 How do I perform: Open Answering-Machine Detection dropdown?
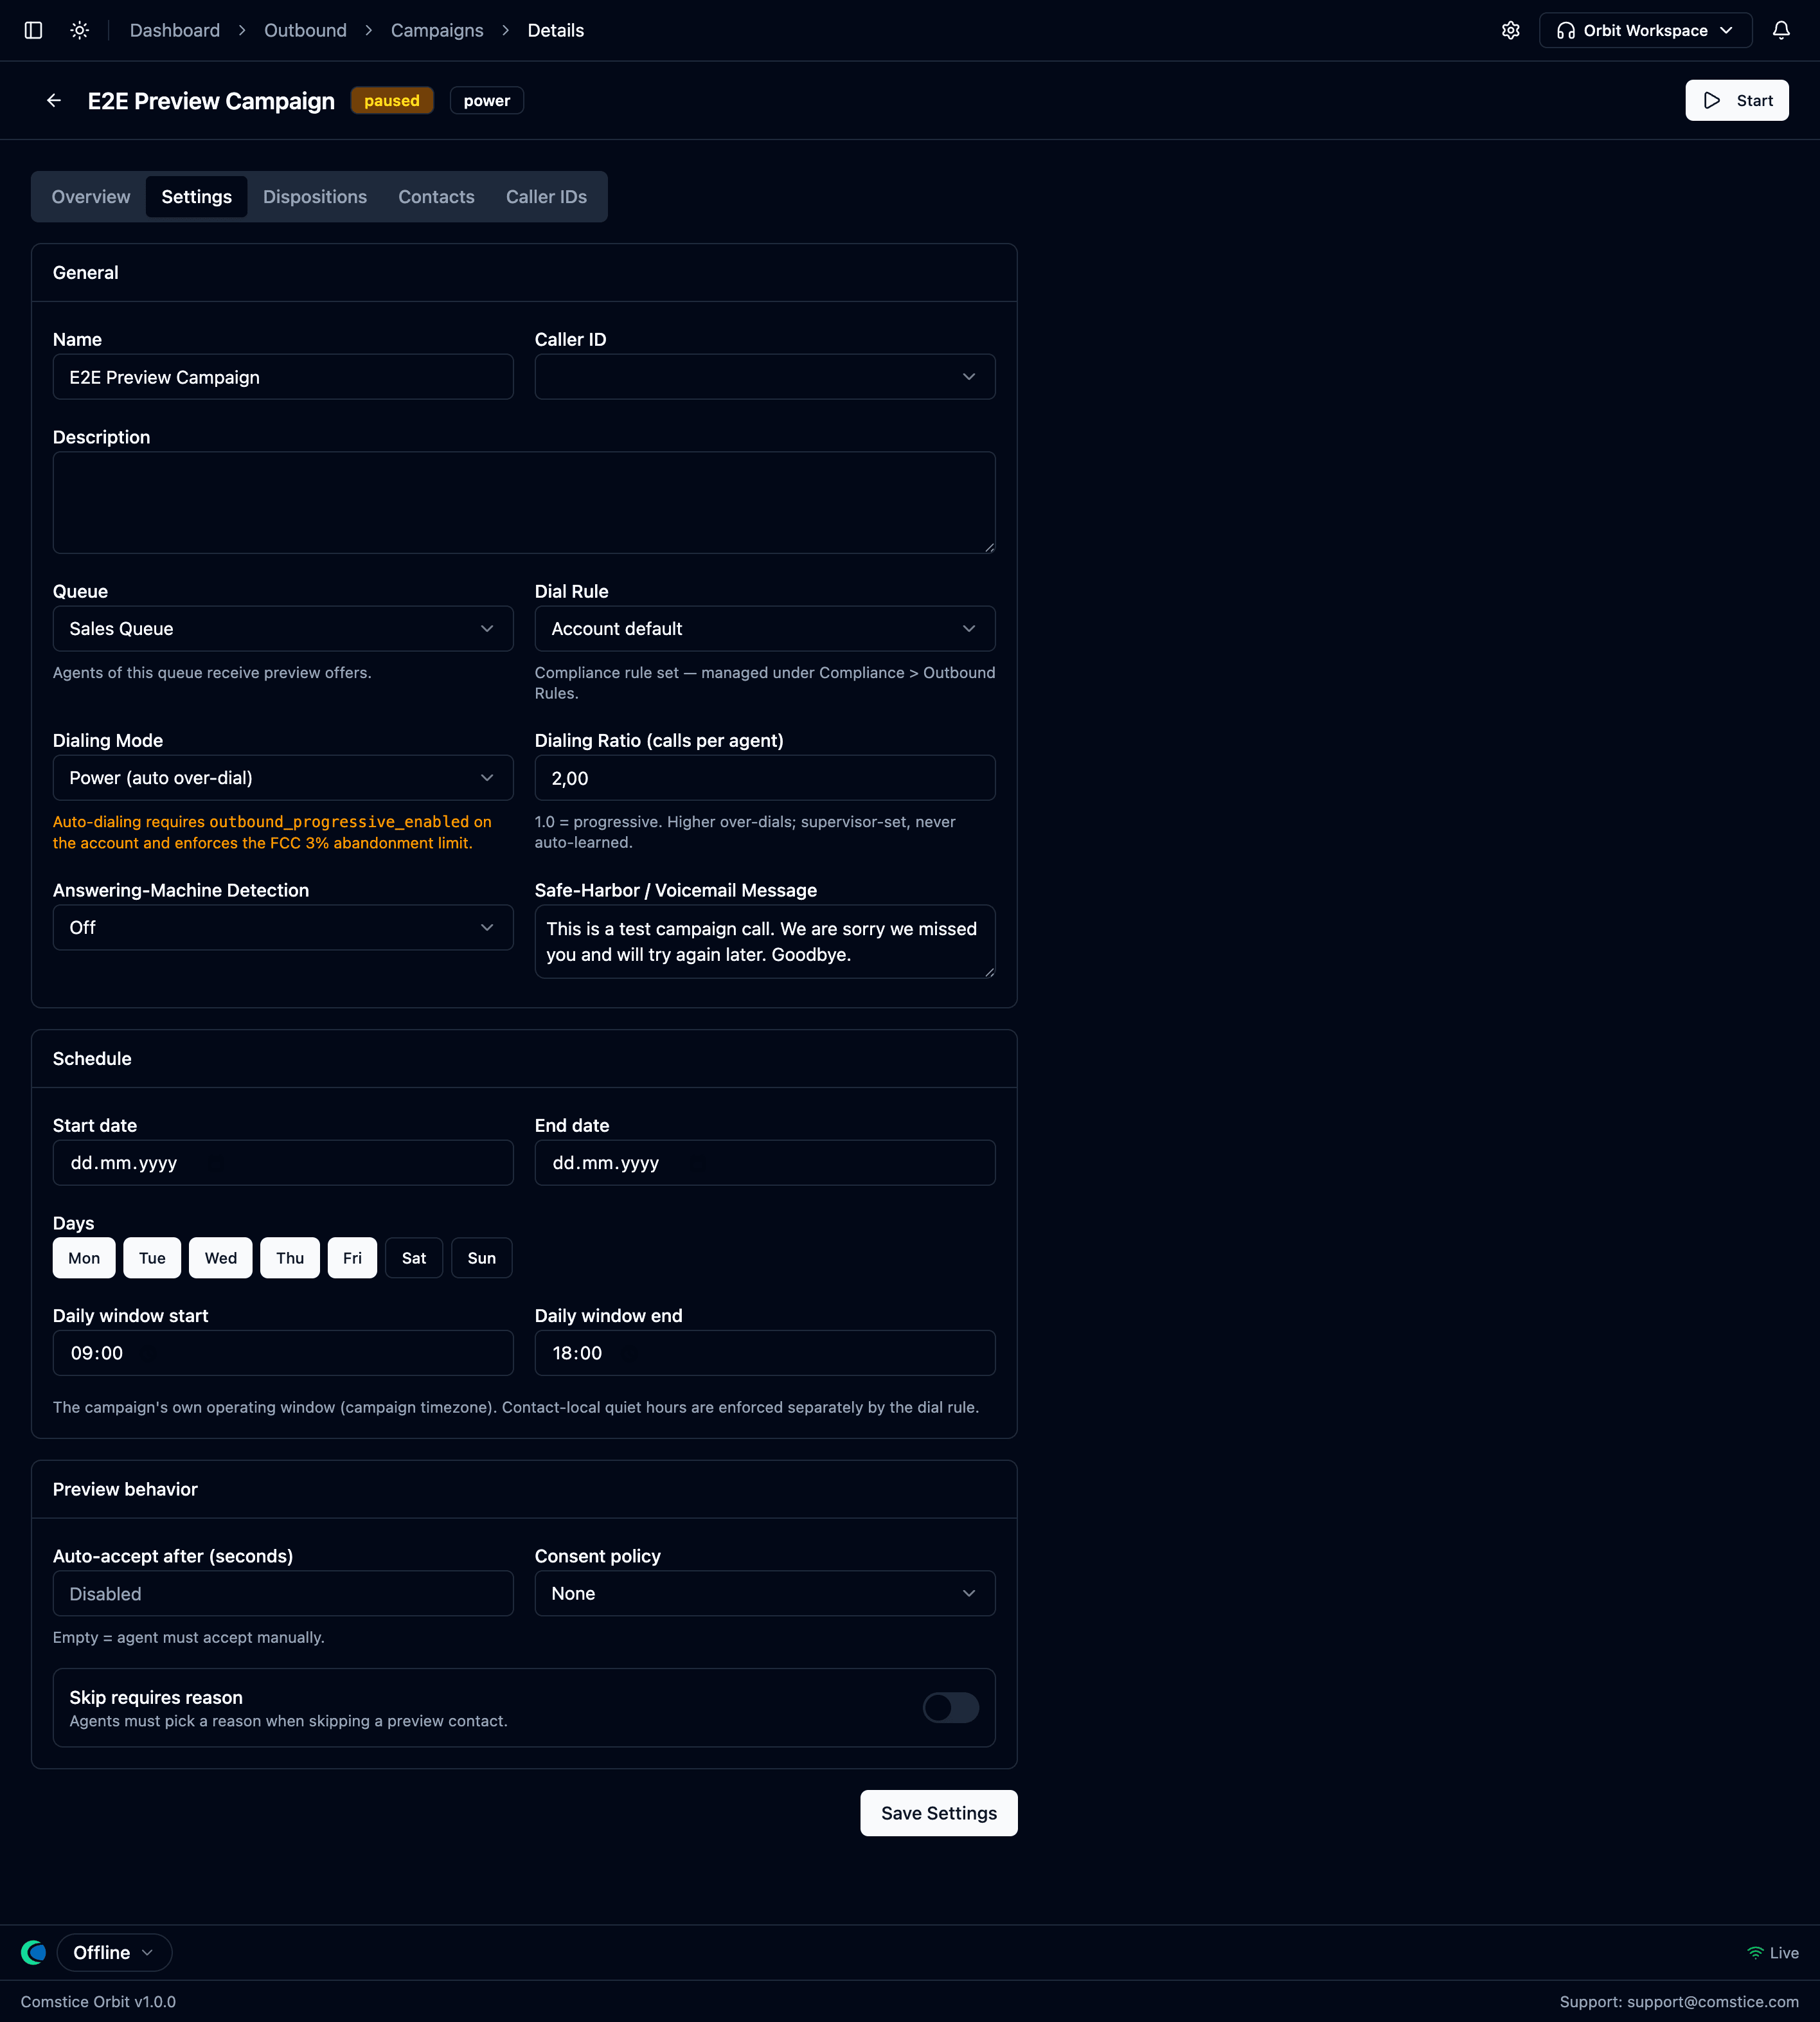pos(283,928)
